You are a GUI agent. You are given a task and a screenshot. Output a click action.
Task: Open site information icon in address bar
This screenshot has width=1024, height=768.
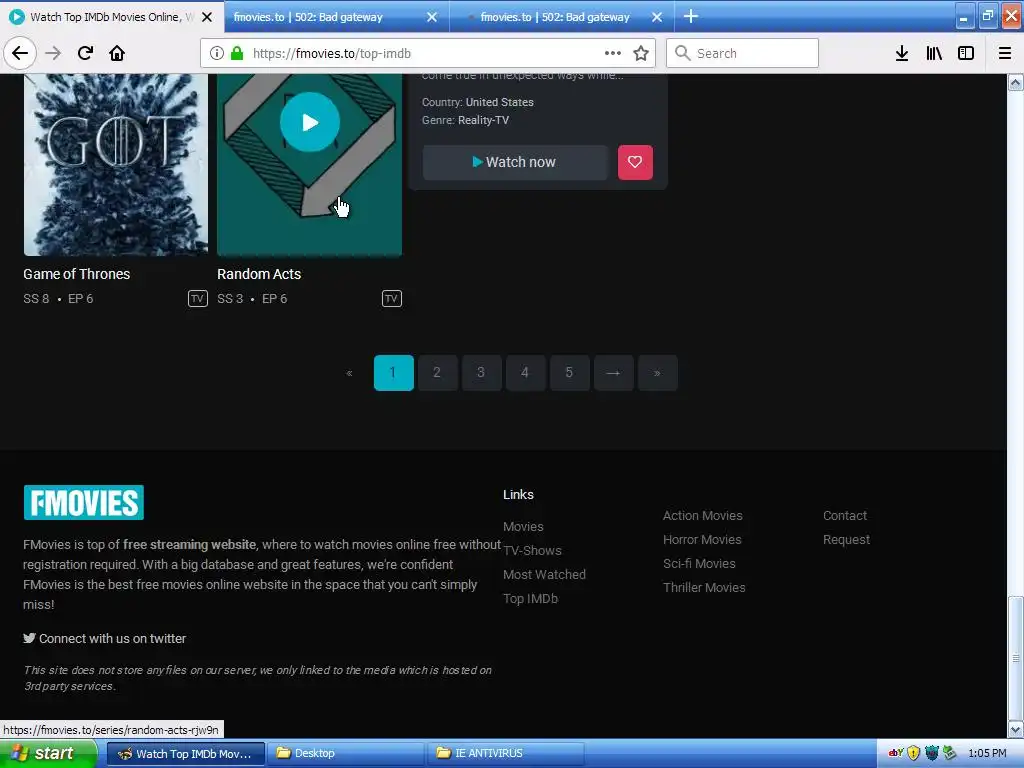[x=216, y=53]
